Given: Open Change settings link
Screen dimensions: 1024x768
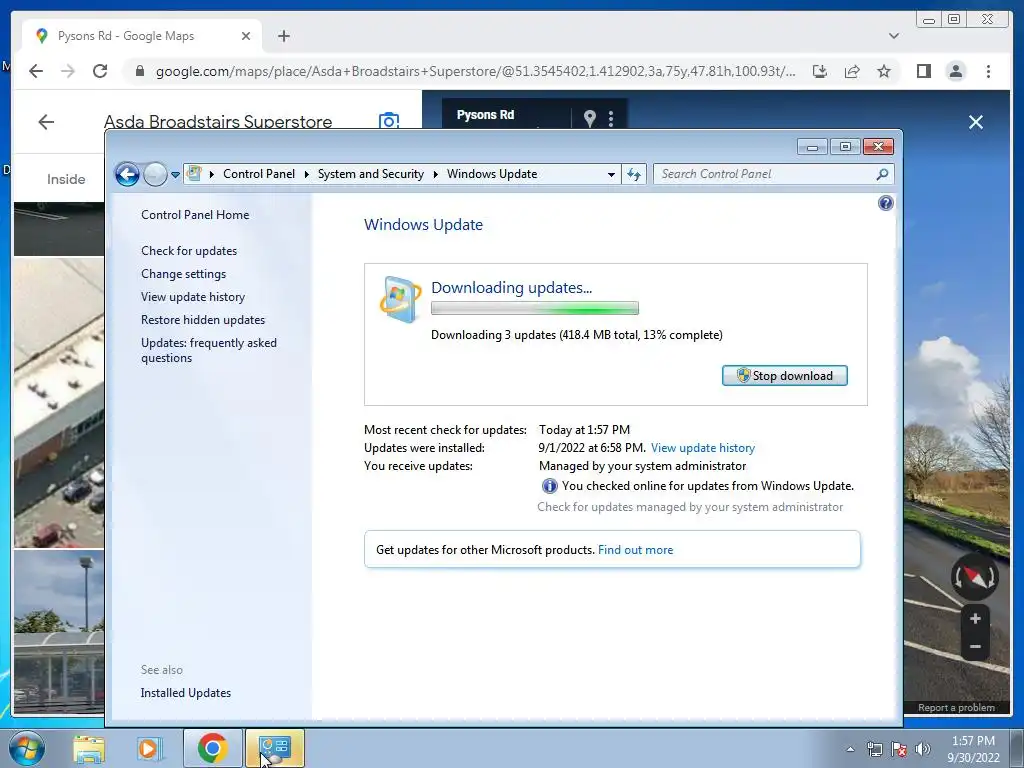Looking at the screenshot, I should click(x=184, y=274).
